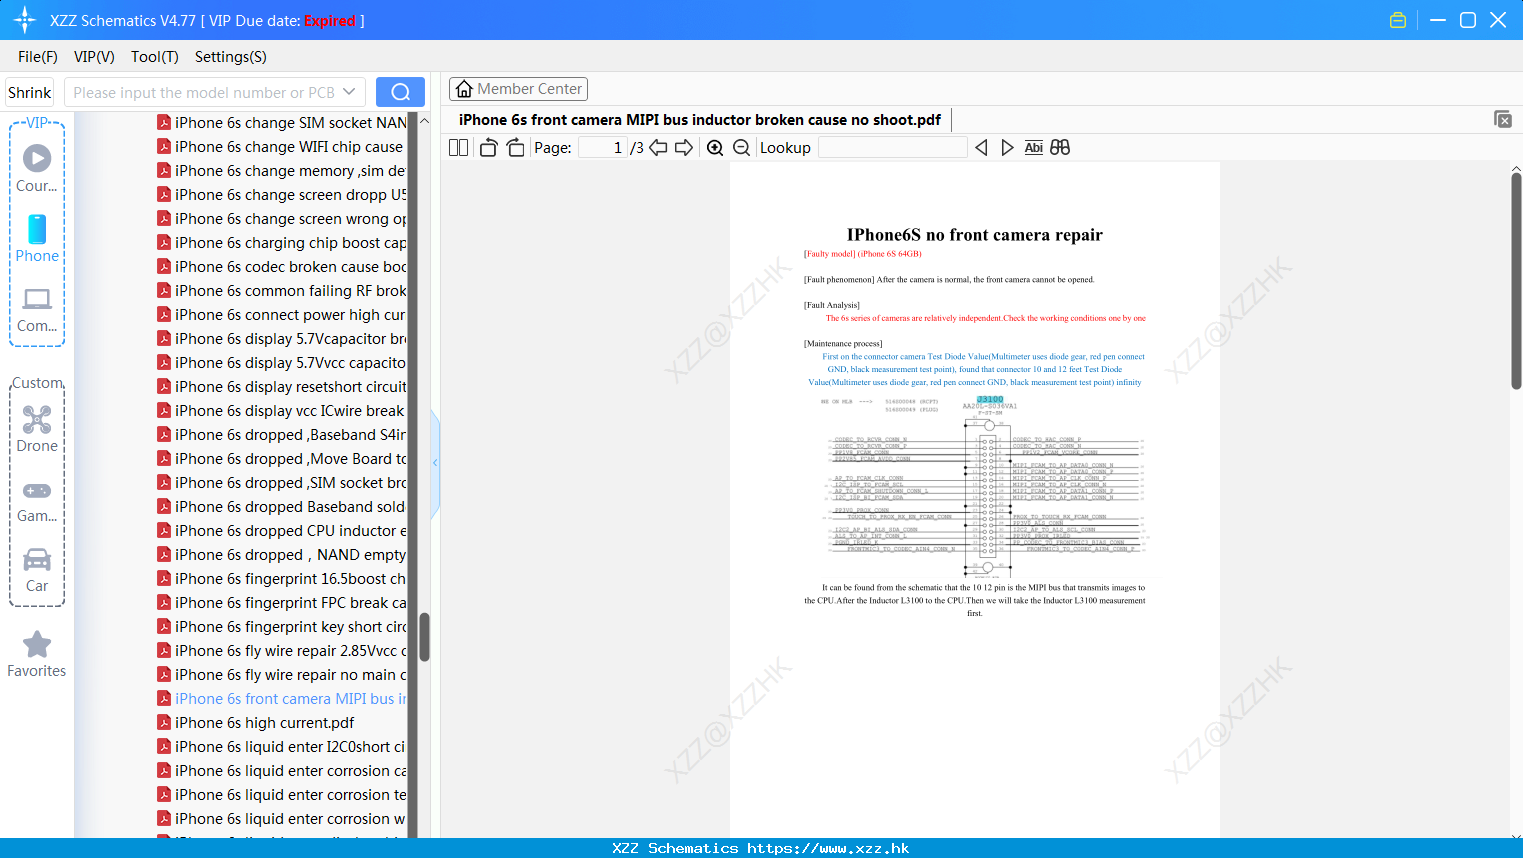
Task: Rotate the page clockwise
Action: [x=515, y=147]
